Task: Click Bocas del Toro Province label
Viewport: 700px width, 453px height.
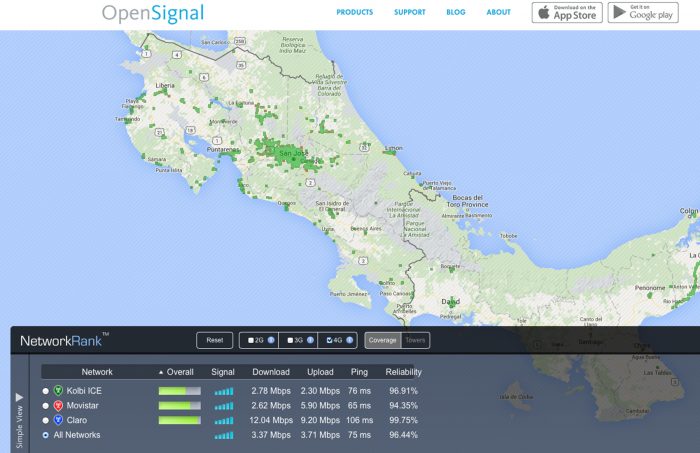Action: 467,201
